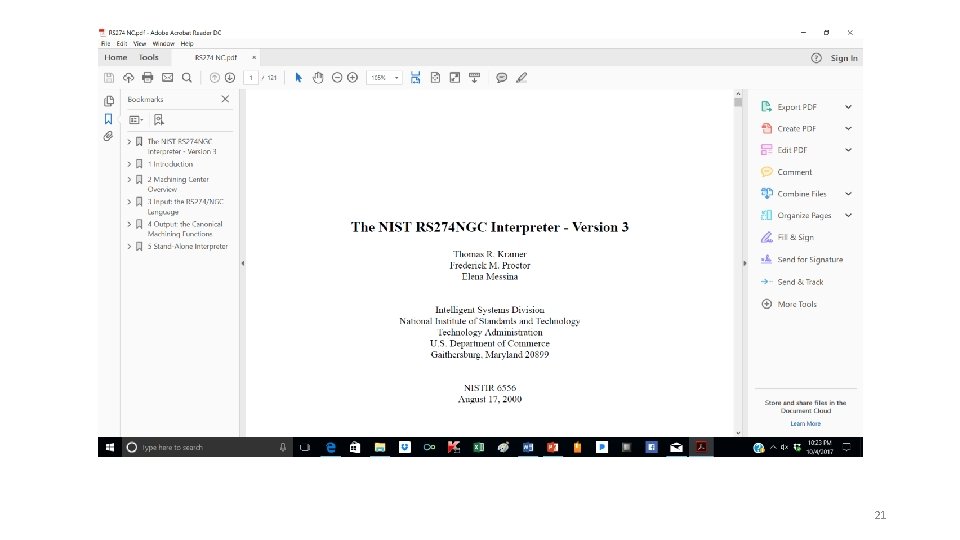Open the File menu
Screen dimensions: 960x540
(x=105, y=44)
